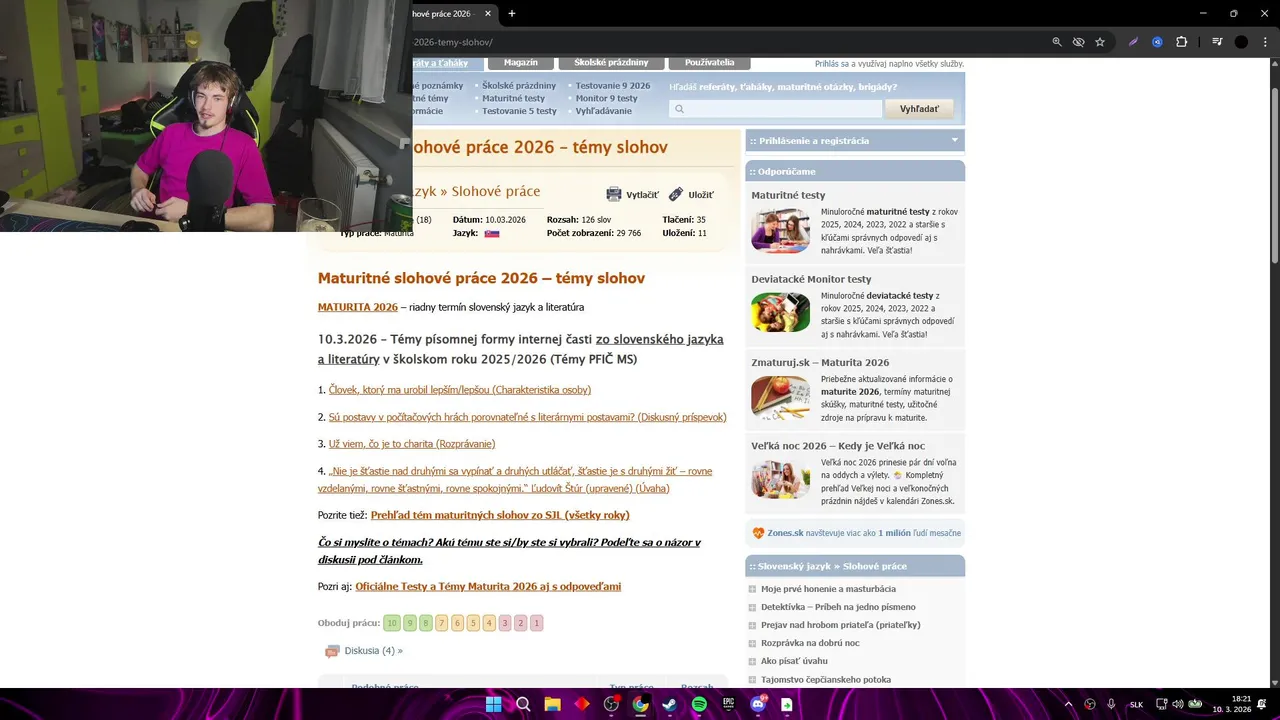Expand 'Detektívka – Príbeh na jedno písmeno' item
This screenshot has height=720, width=1280.
coord(752,607)
